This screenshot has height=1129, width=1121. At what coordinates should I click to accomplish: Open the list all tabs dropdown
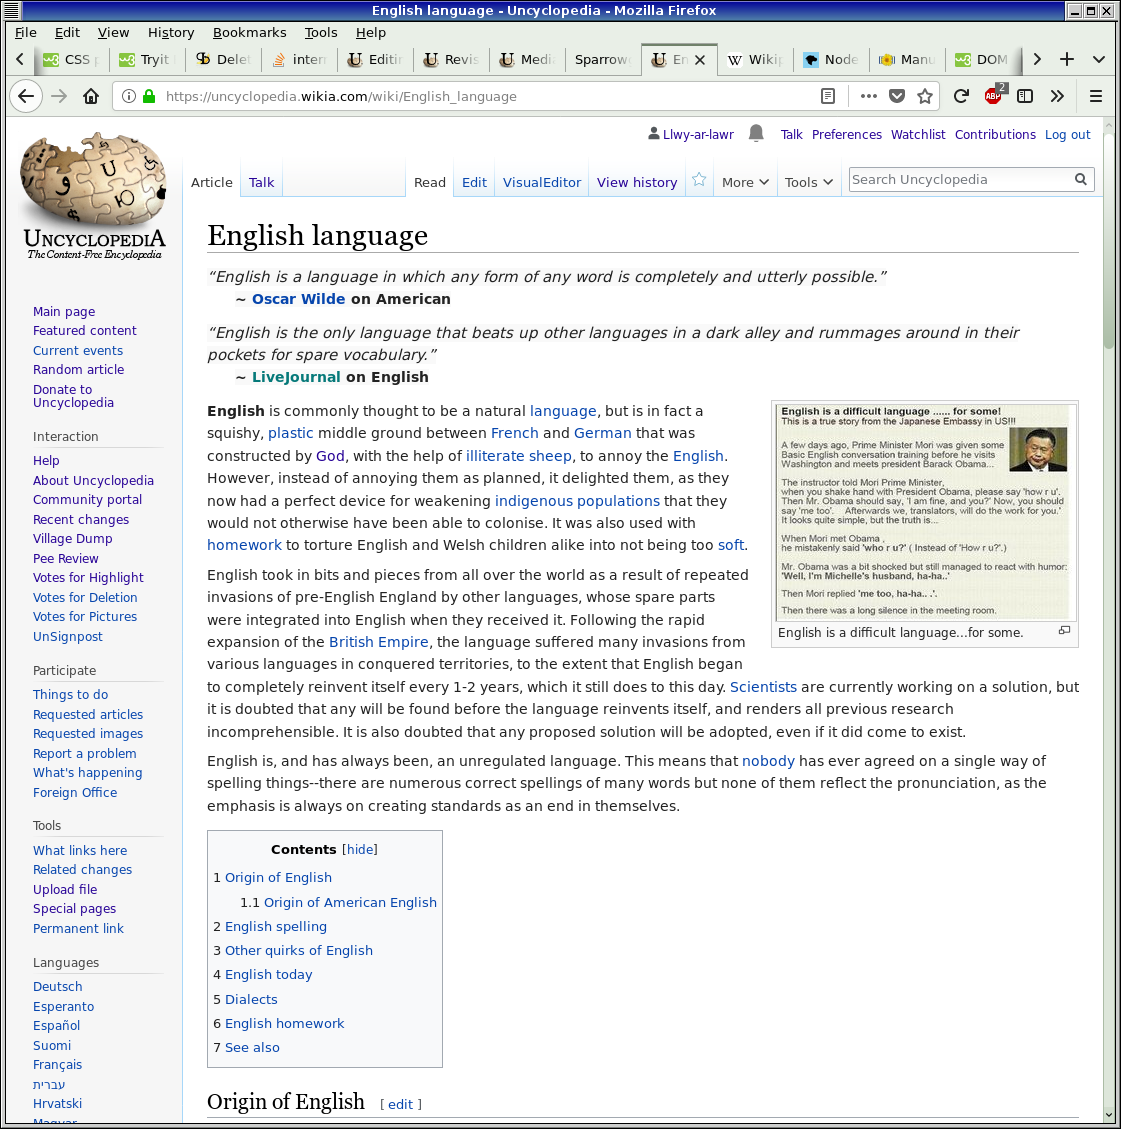(x=1099, y=59)
